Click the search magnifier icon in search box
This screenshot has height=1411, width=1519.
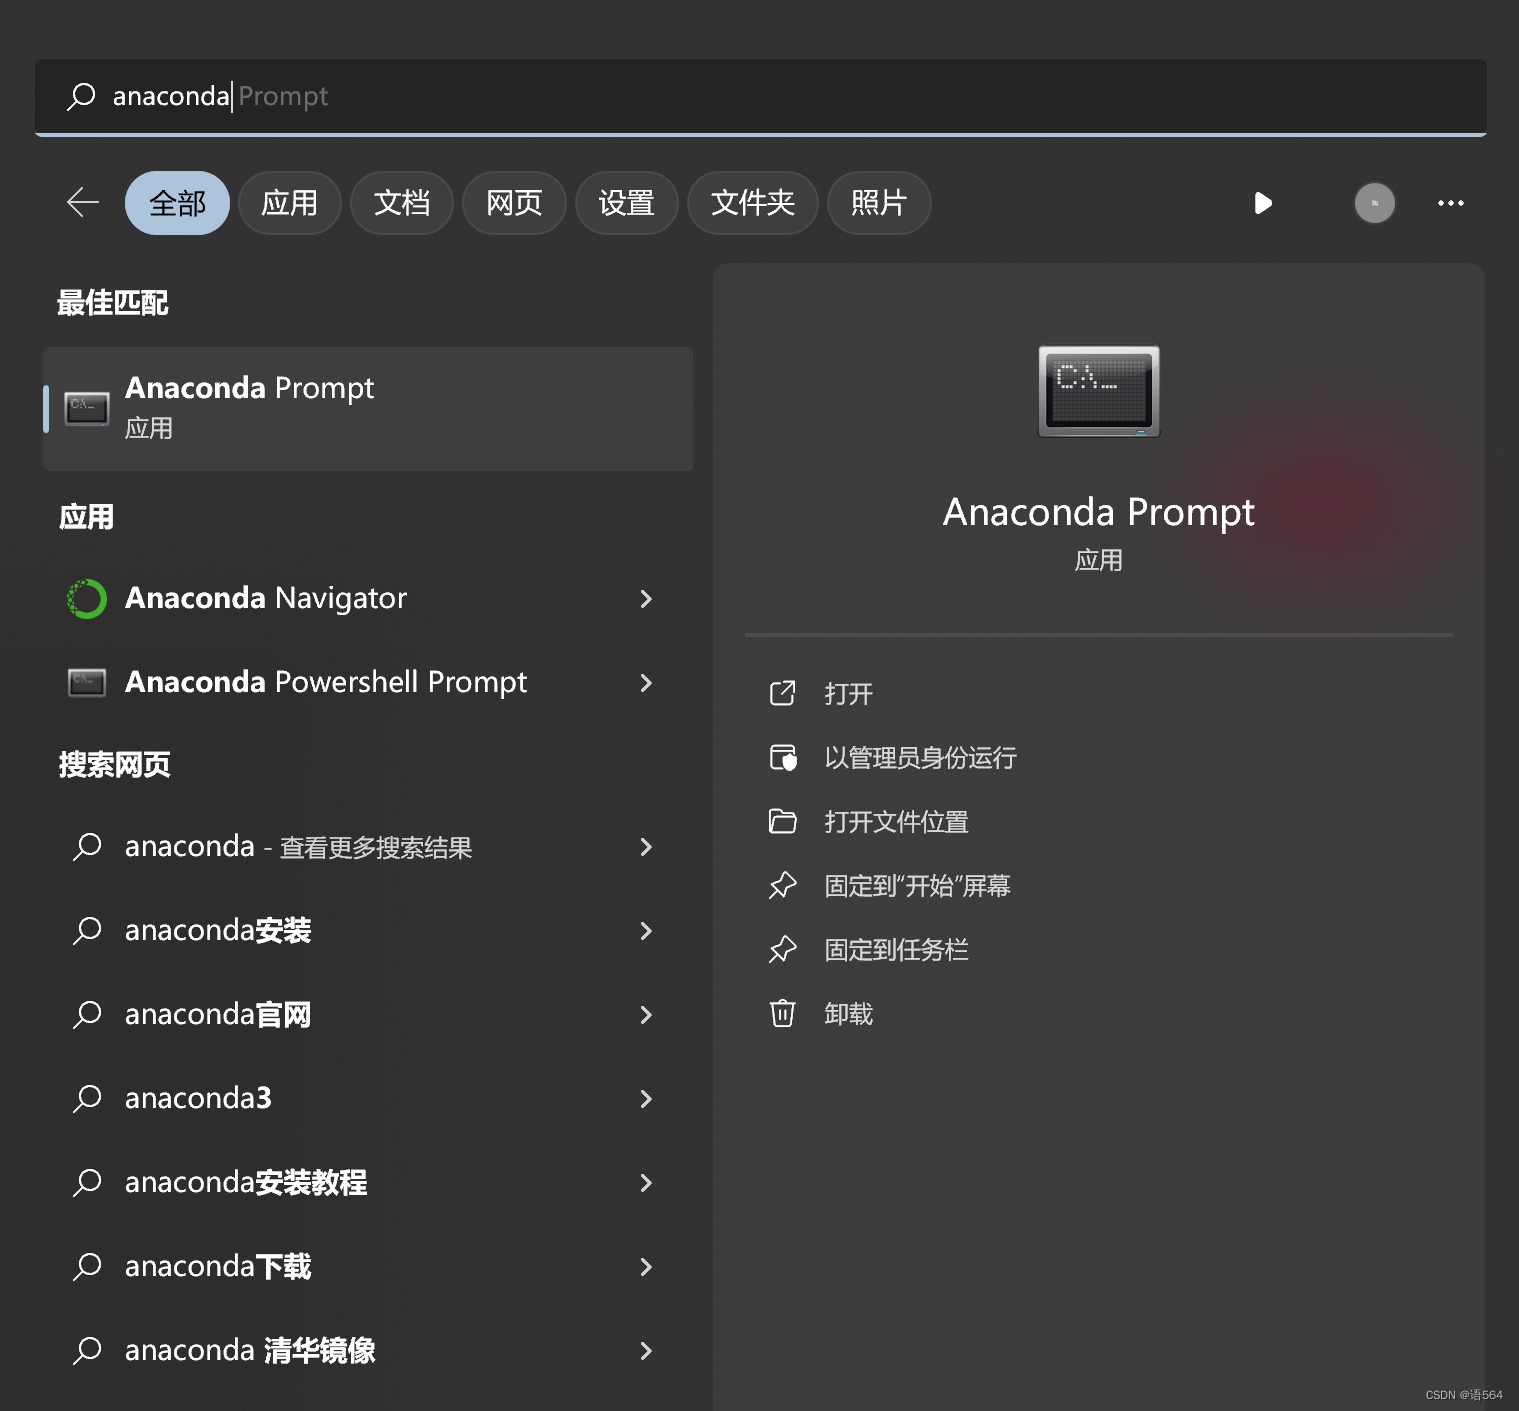(81, 96)
